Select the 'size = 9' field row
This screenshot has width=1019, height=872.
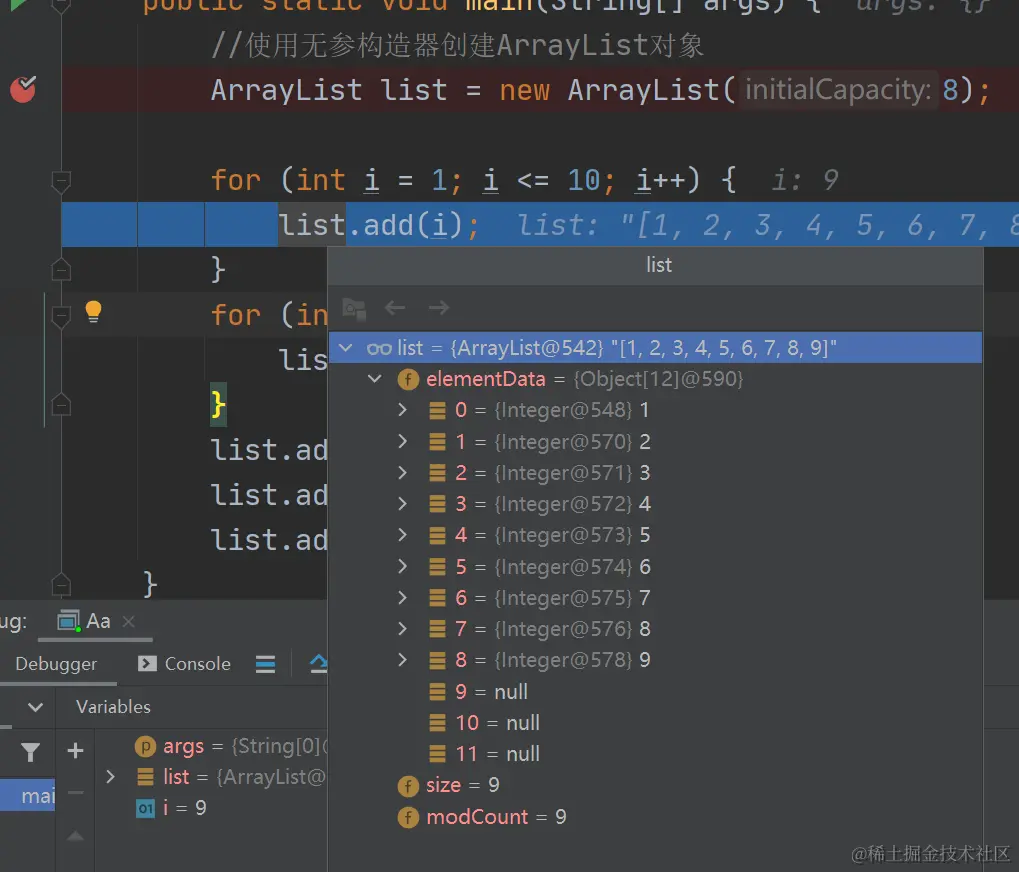pos(655,785)
